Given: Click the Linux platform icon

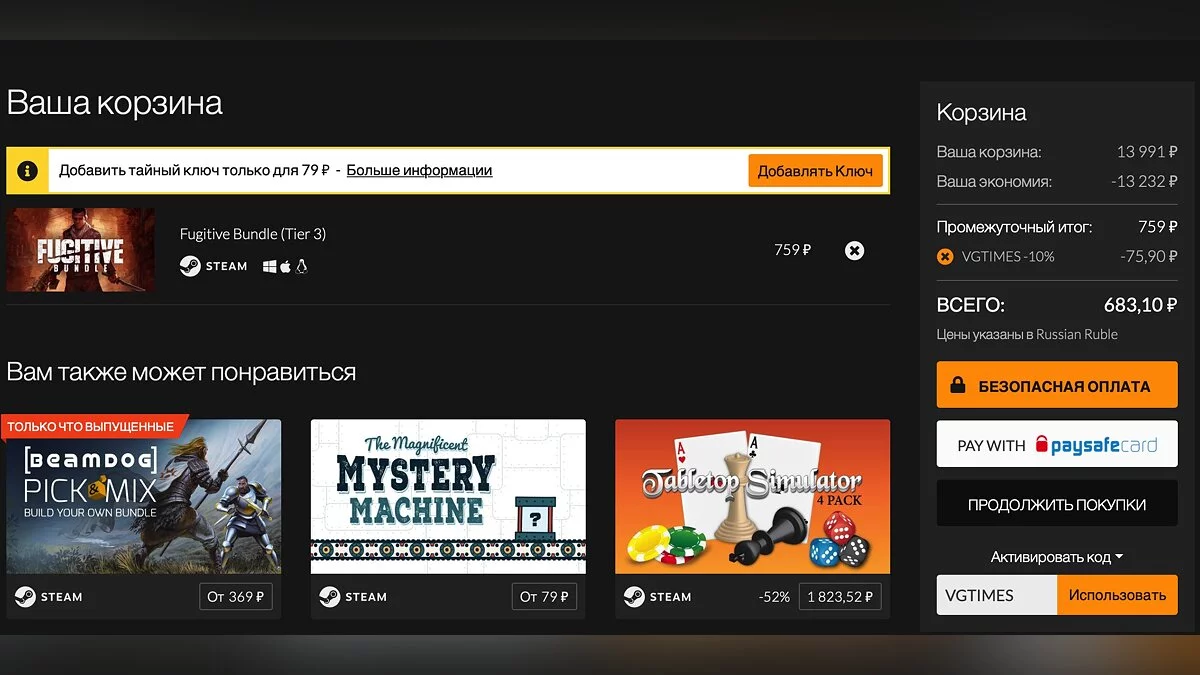Looking at the screenshot, I should pos(301,266).
